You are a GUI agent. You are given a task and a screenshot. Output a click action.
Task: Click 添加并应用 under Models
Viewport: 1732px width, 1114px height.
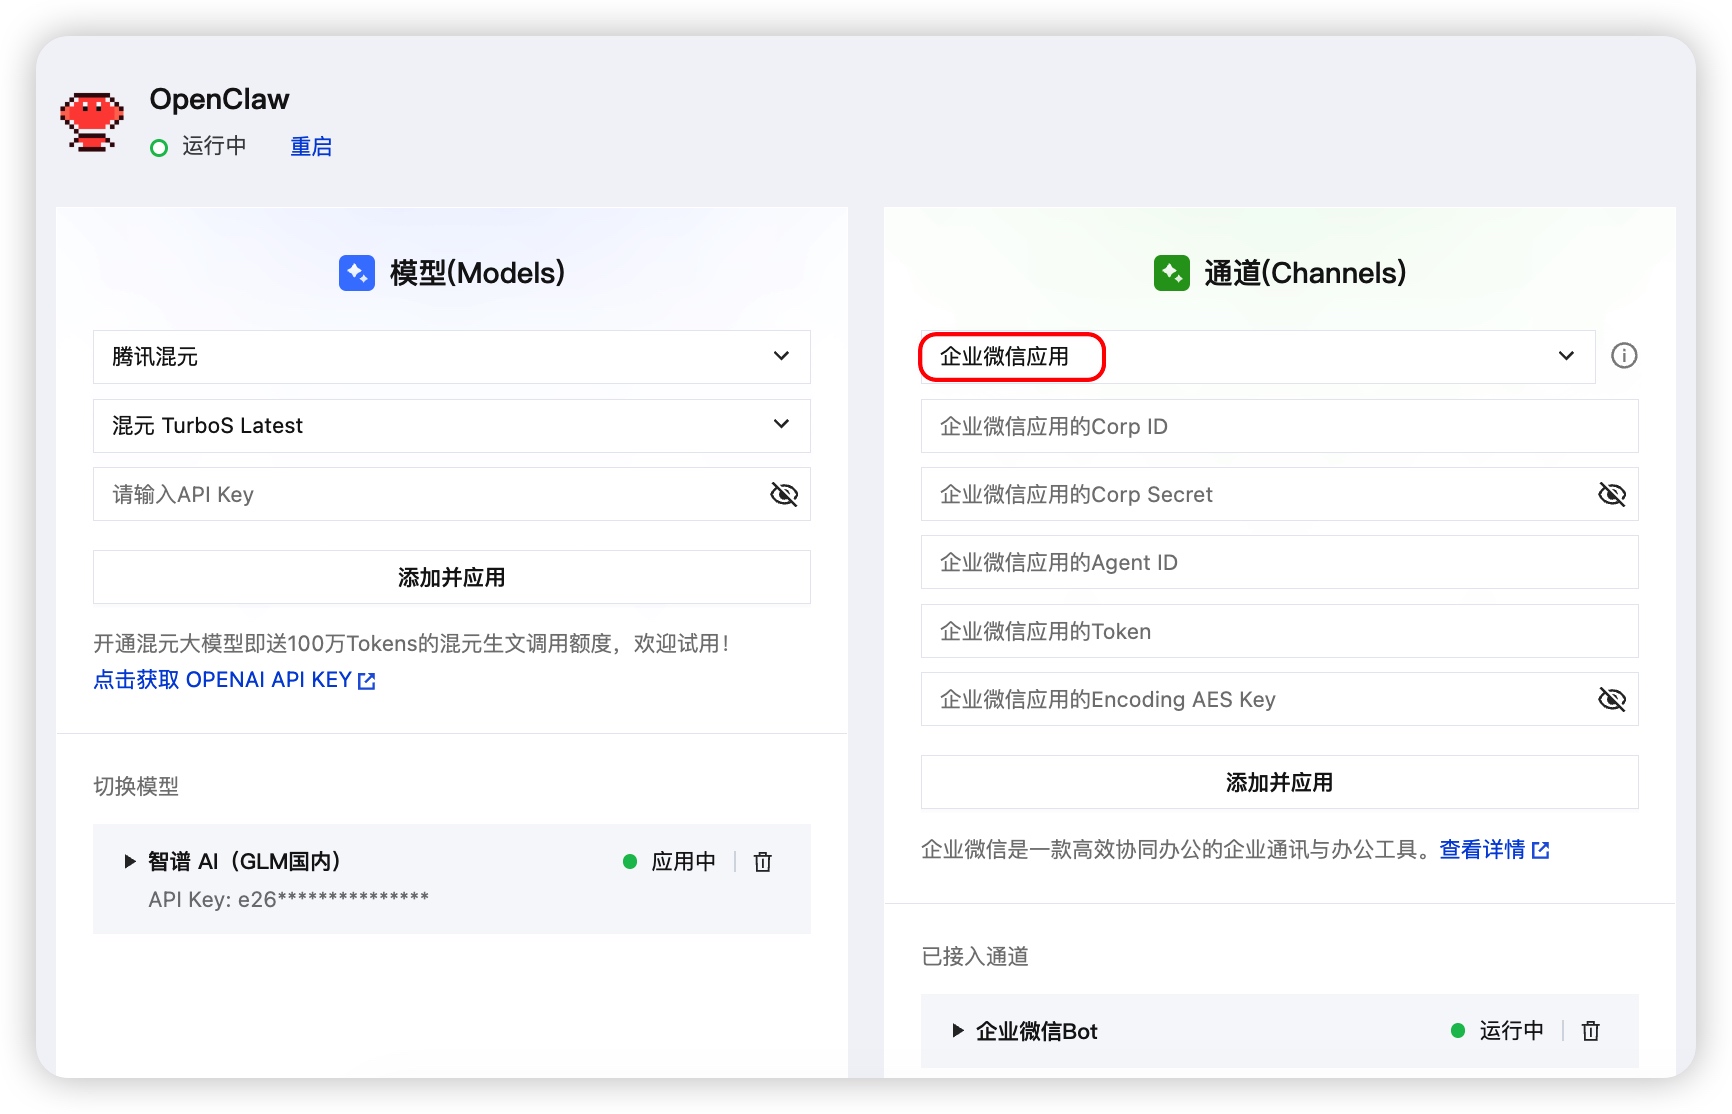(x=452, y=577)
